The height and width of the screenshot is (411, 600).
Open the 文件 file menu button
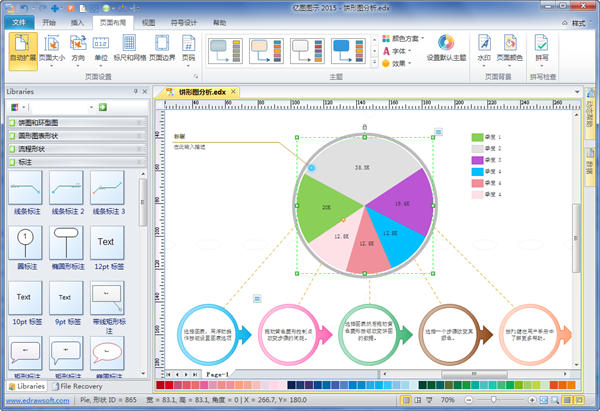coord(20,20)
